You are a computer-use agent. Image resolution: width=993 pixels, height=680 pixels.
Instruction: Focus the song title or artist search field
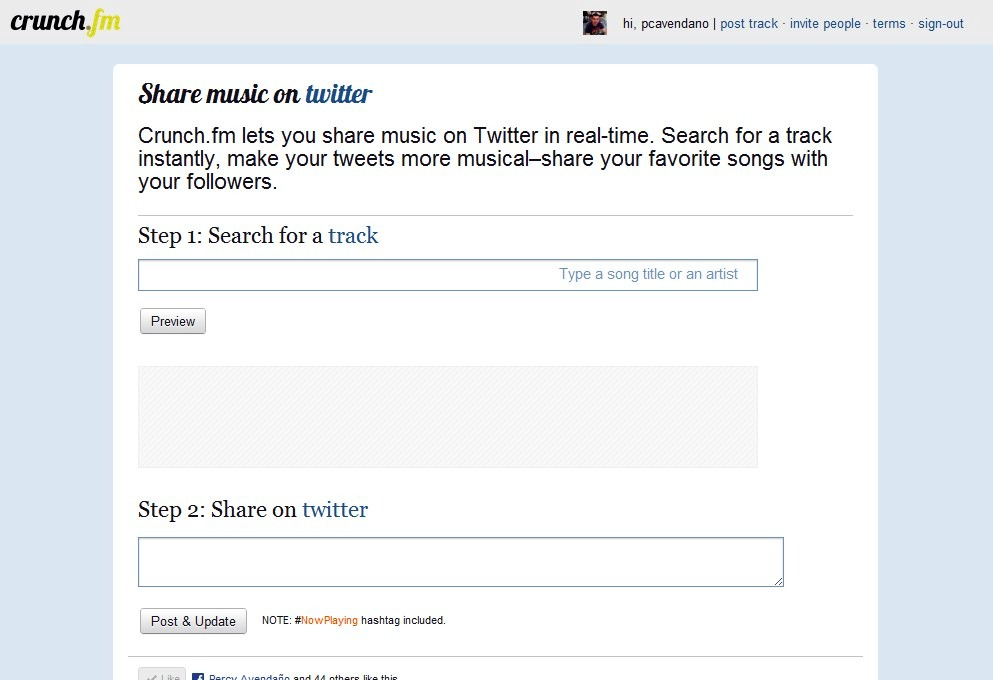click(447, 275)
